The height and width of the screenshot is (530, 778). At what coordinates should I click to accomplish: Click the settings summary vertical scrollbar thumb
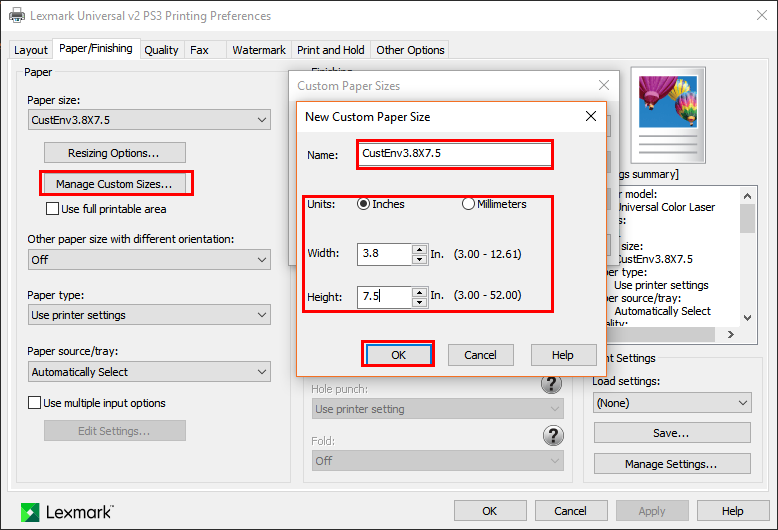[747, 218]
